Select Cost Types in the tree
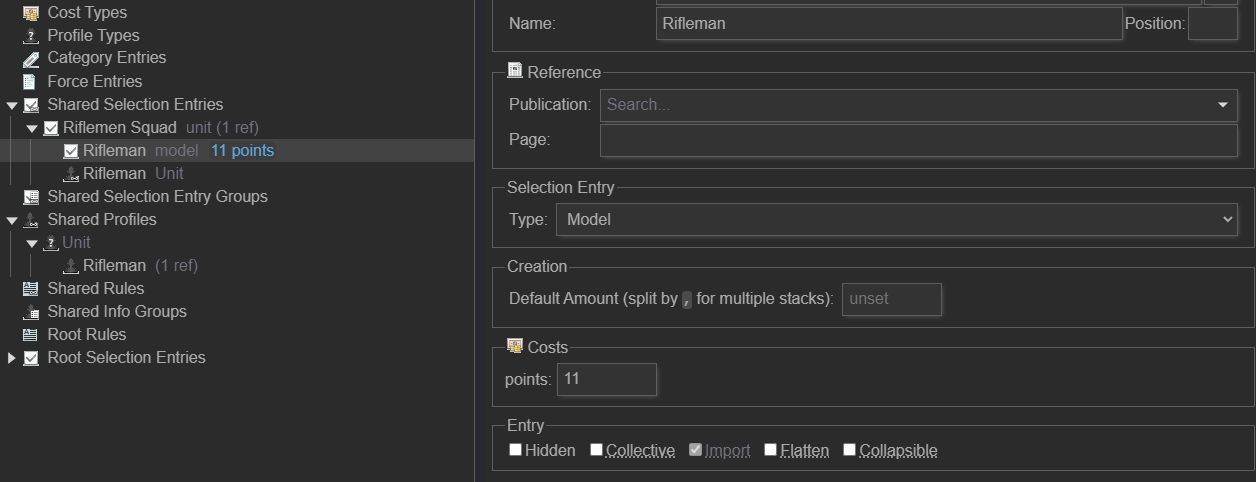Screen dimensions: 1256x482 coord(87,13)
